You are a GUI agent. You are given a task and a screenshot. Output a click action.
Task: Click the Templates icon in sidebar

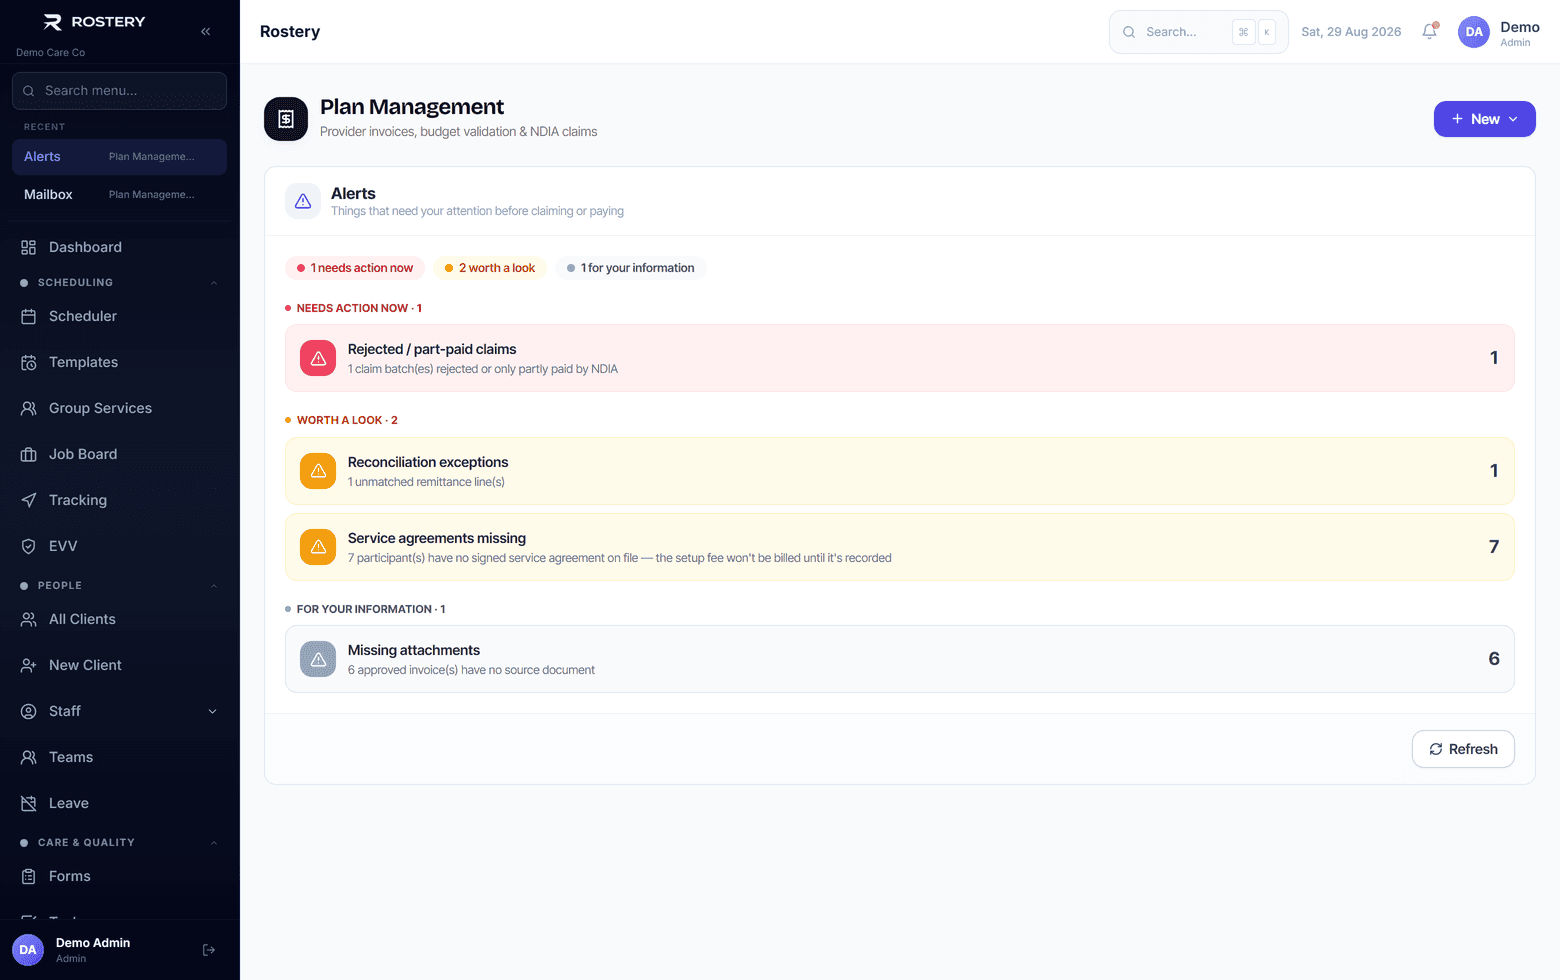click(x=29, y=362)
